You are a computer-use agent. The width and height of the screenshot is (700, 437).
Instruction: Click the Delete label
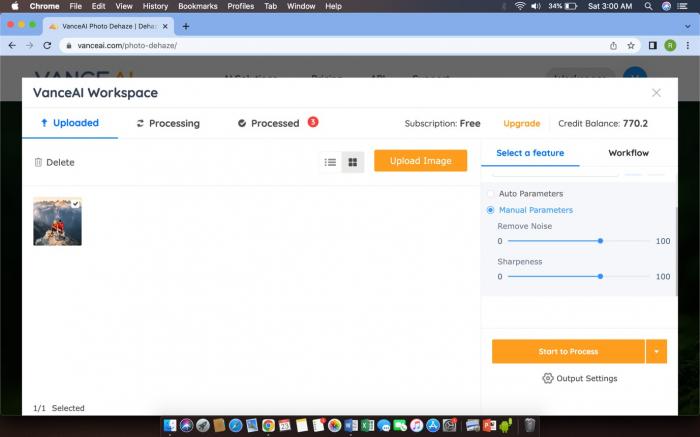60,162
